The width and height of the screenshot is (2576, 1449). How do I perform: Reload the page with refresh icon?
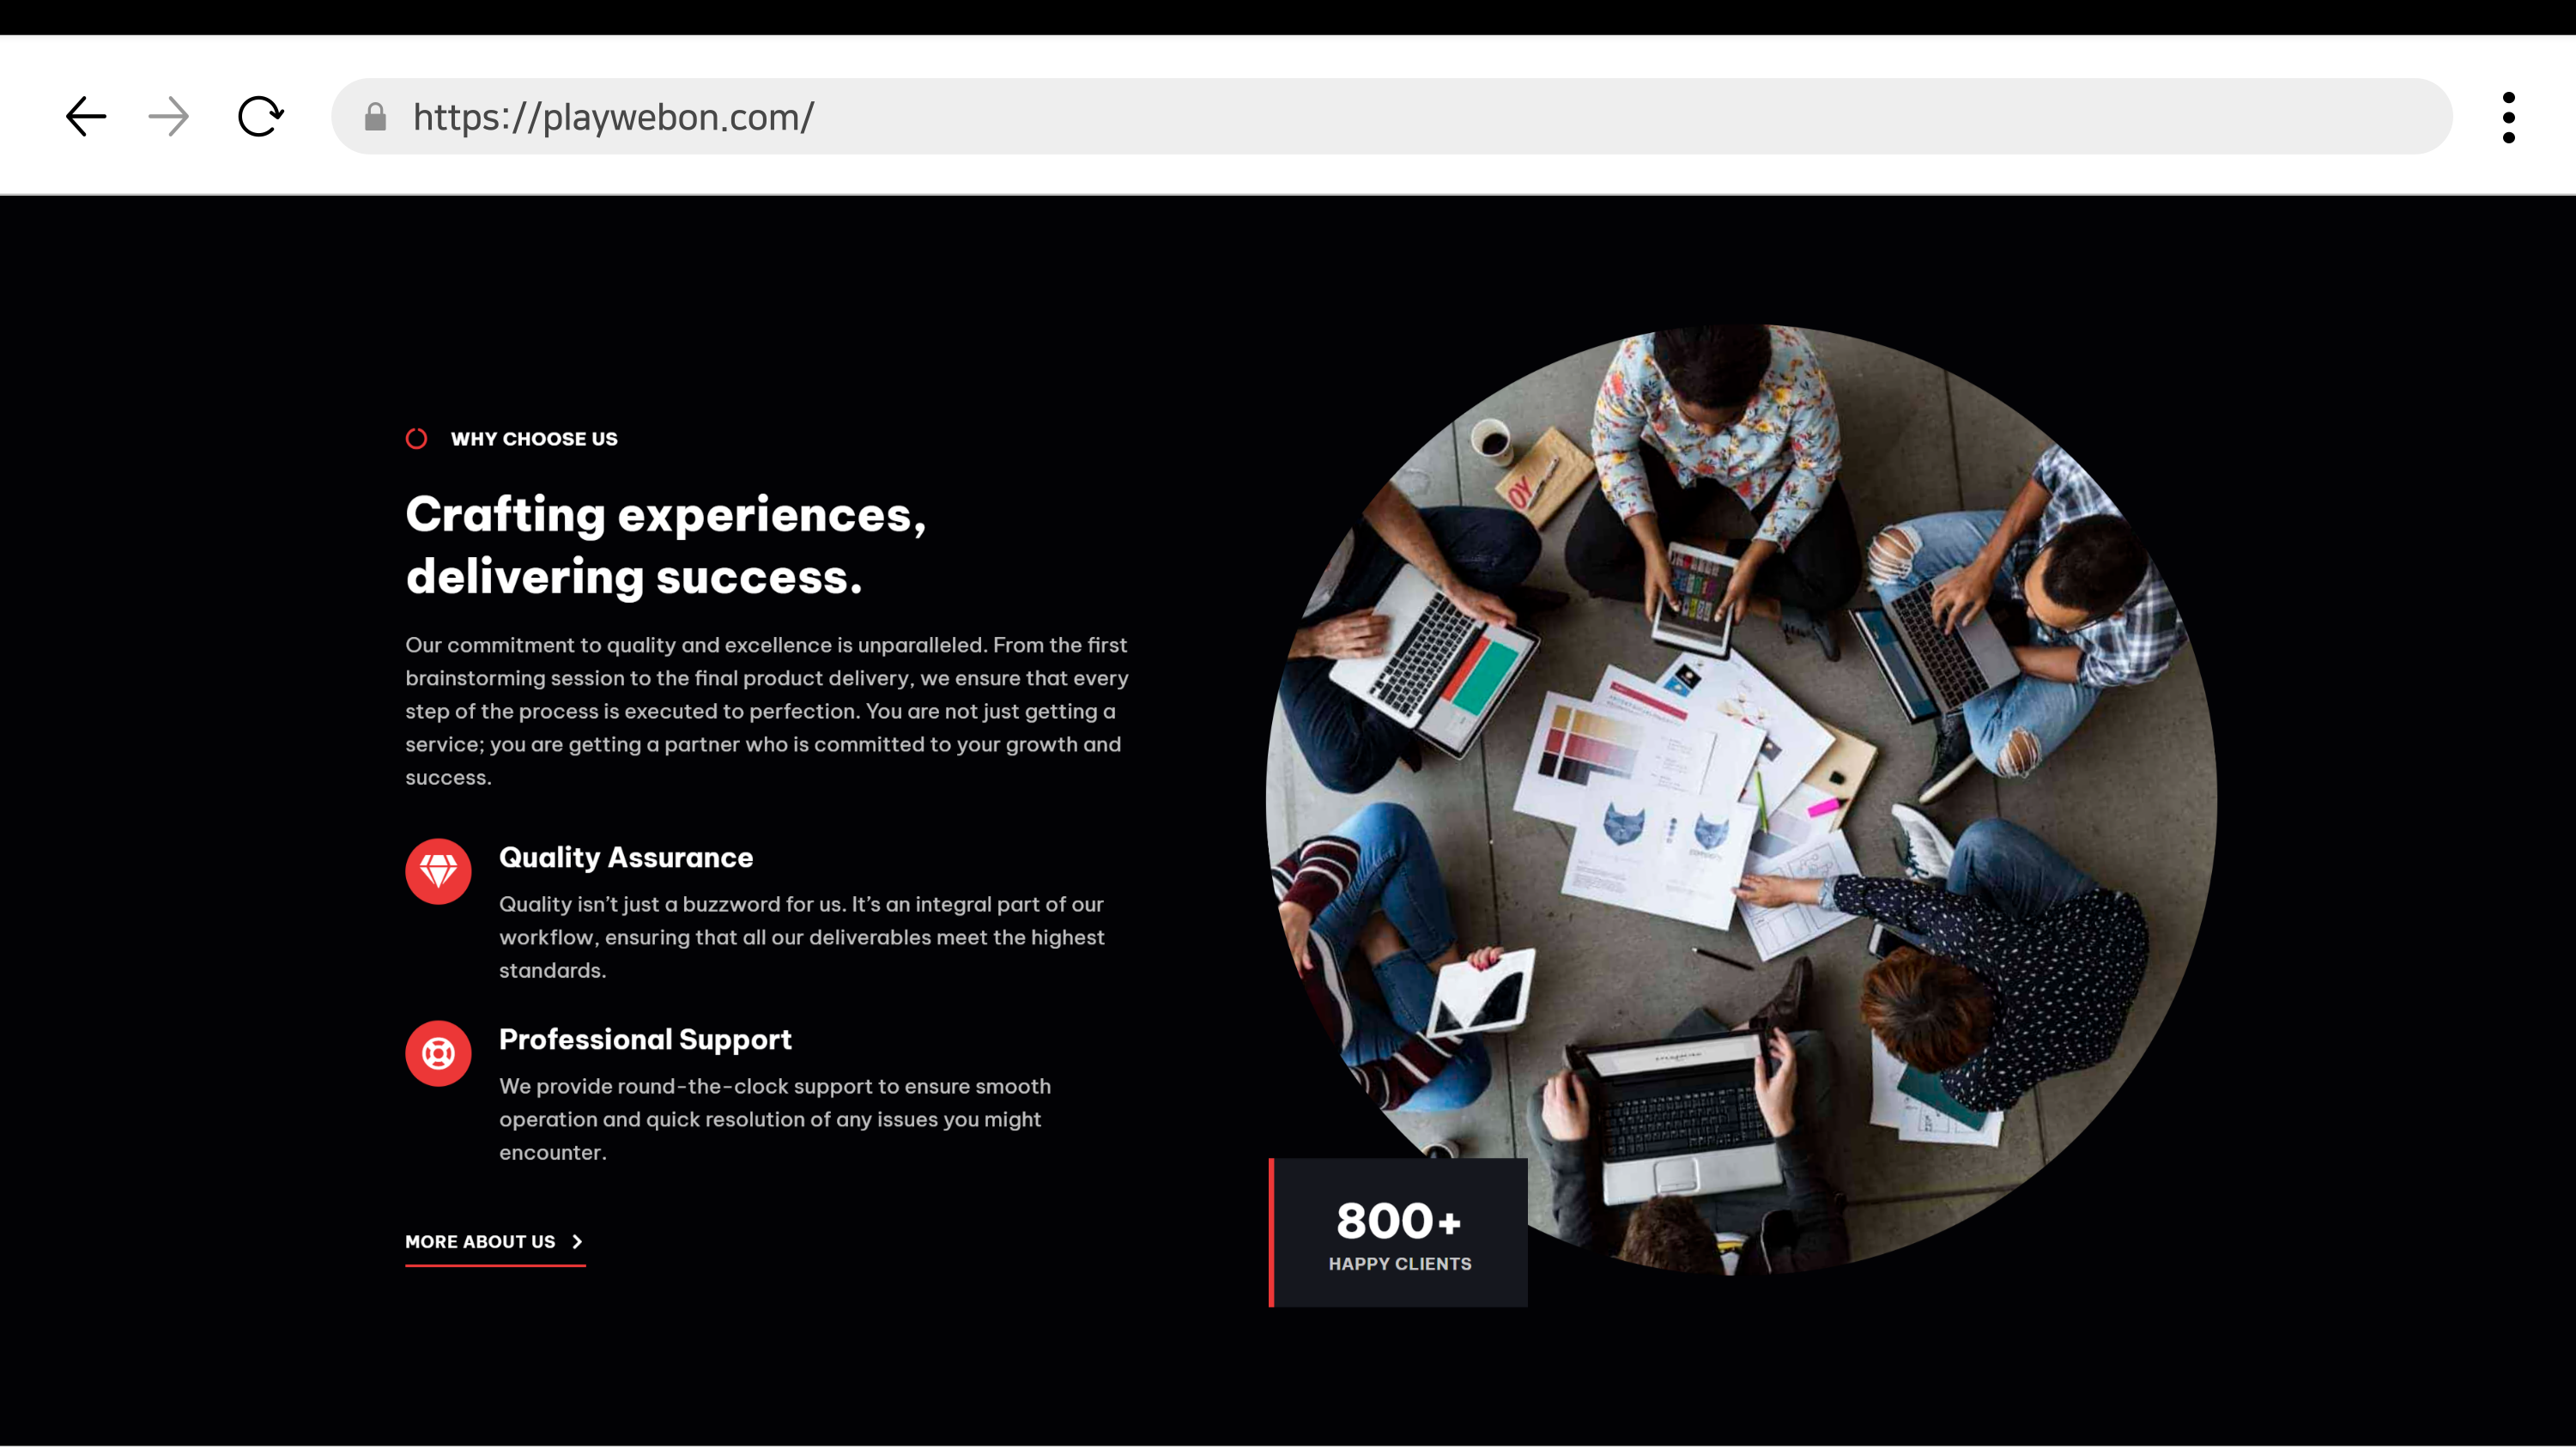[x=260, y=117]
